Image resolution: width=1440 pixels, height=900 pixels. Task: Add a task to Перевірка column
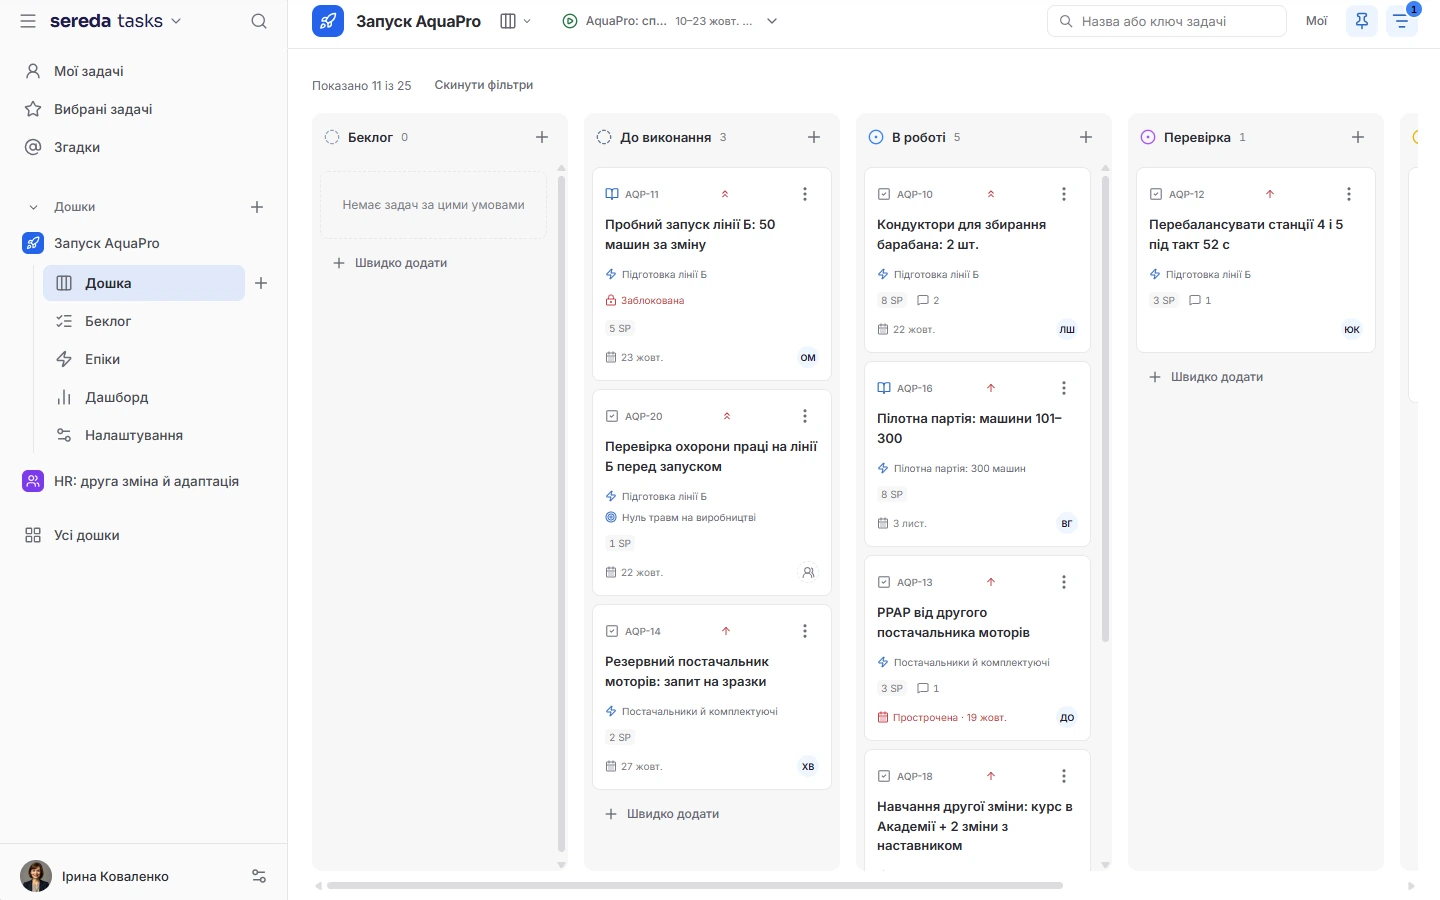tap(1358, 137)
